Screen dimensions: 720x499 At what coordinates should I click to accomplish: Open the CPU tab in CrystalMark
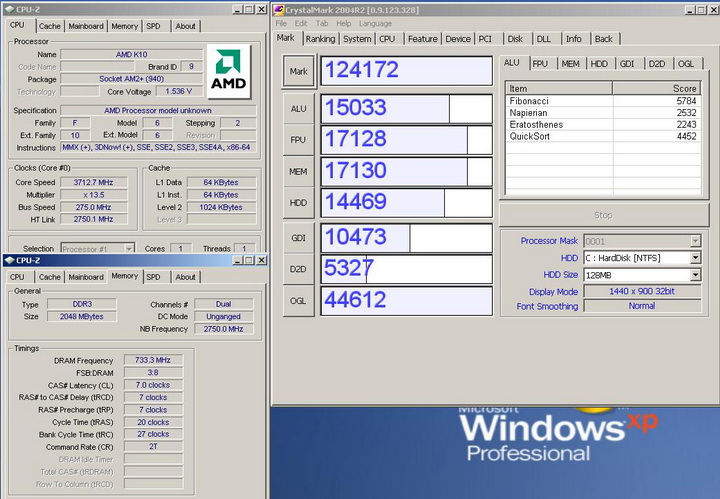point(387,39)
